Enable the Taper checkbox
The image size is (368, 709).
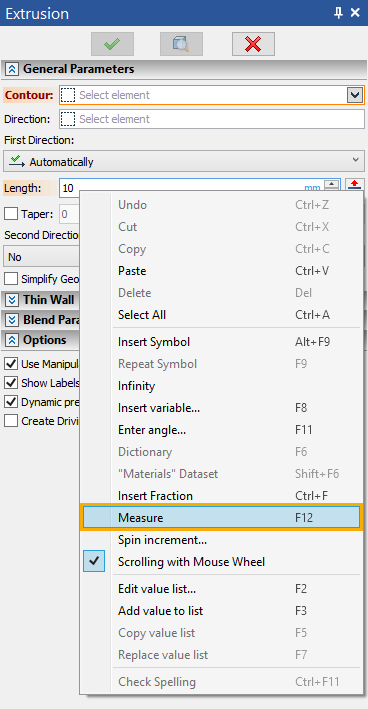coord(11,213)
